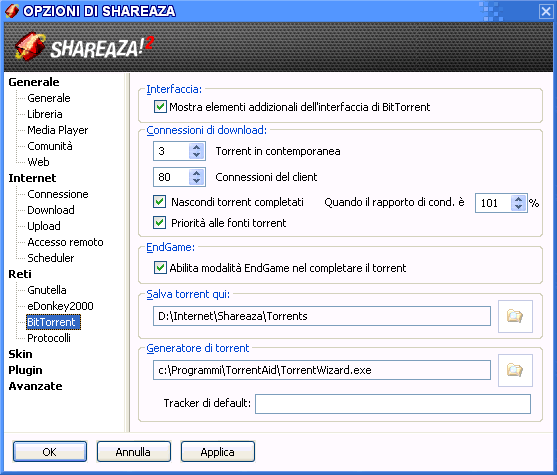The width and height of the screenshot is (557, 475).
Task: Increase the simultaneous torrents count
Action: click(x=196, y=147)
